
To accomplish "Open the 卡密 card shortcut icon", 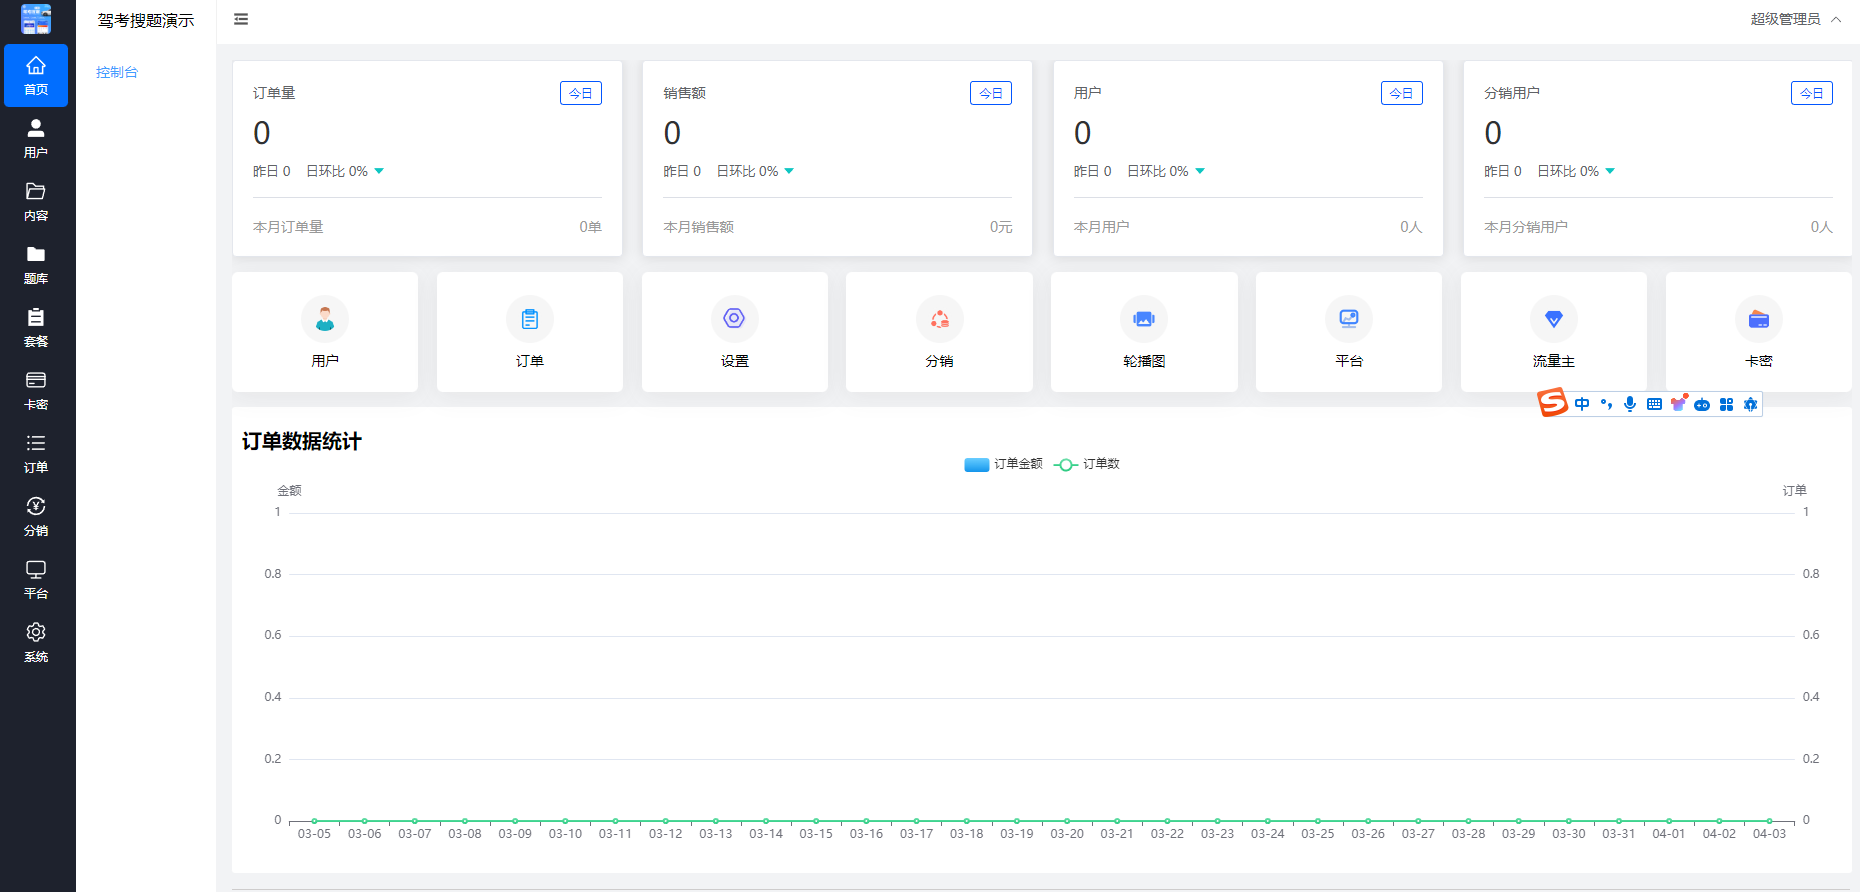I will (x=1758, y=320).
